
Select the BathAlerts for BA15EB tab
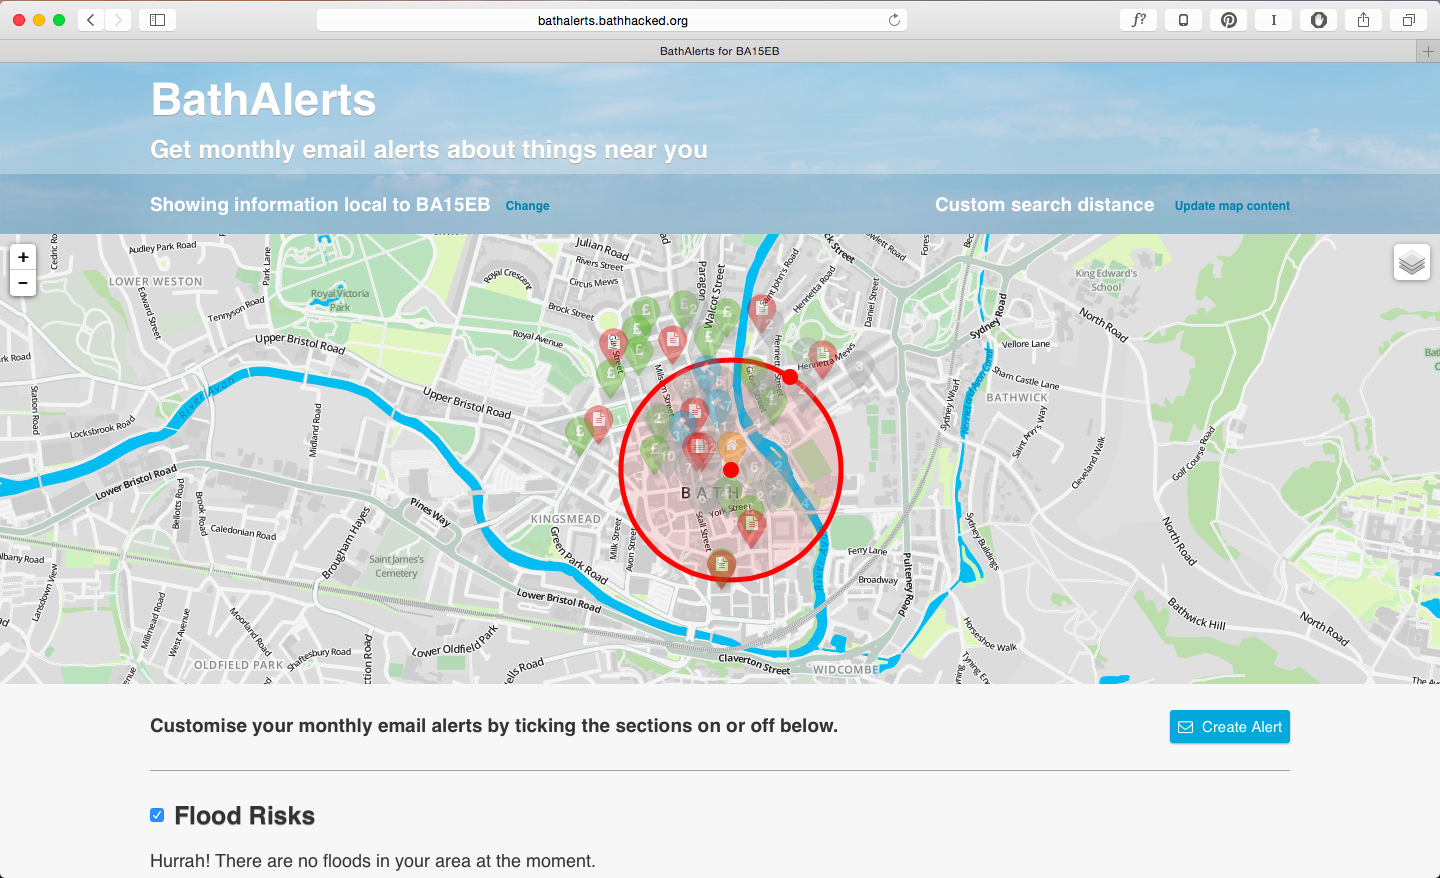719,51
